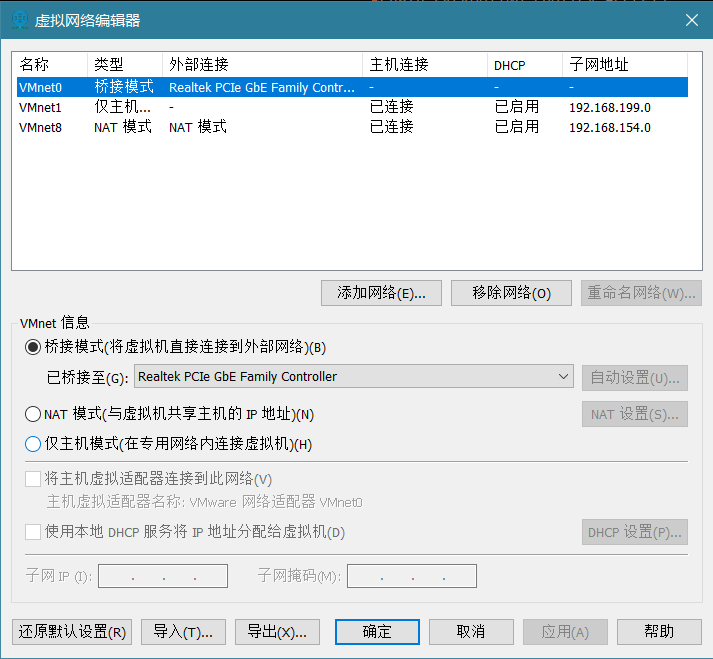The width and height of the screenshot is (713, 659).
Task: Select the VMnet8 network row
Action: [352, 127]
